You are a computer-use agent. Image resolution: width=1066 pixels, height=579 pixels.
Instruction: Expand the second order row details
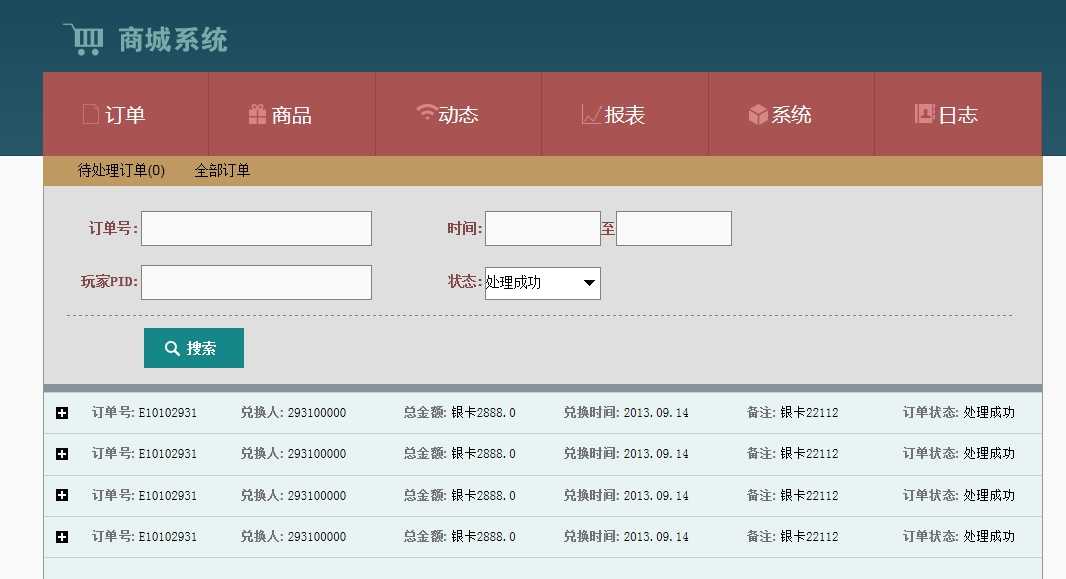point(62,453)
